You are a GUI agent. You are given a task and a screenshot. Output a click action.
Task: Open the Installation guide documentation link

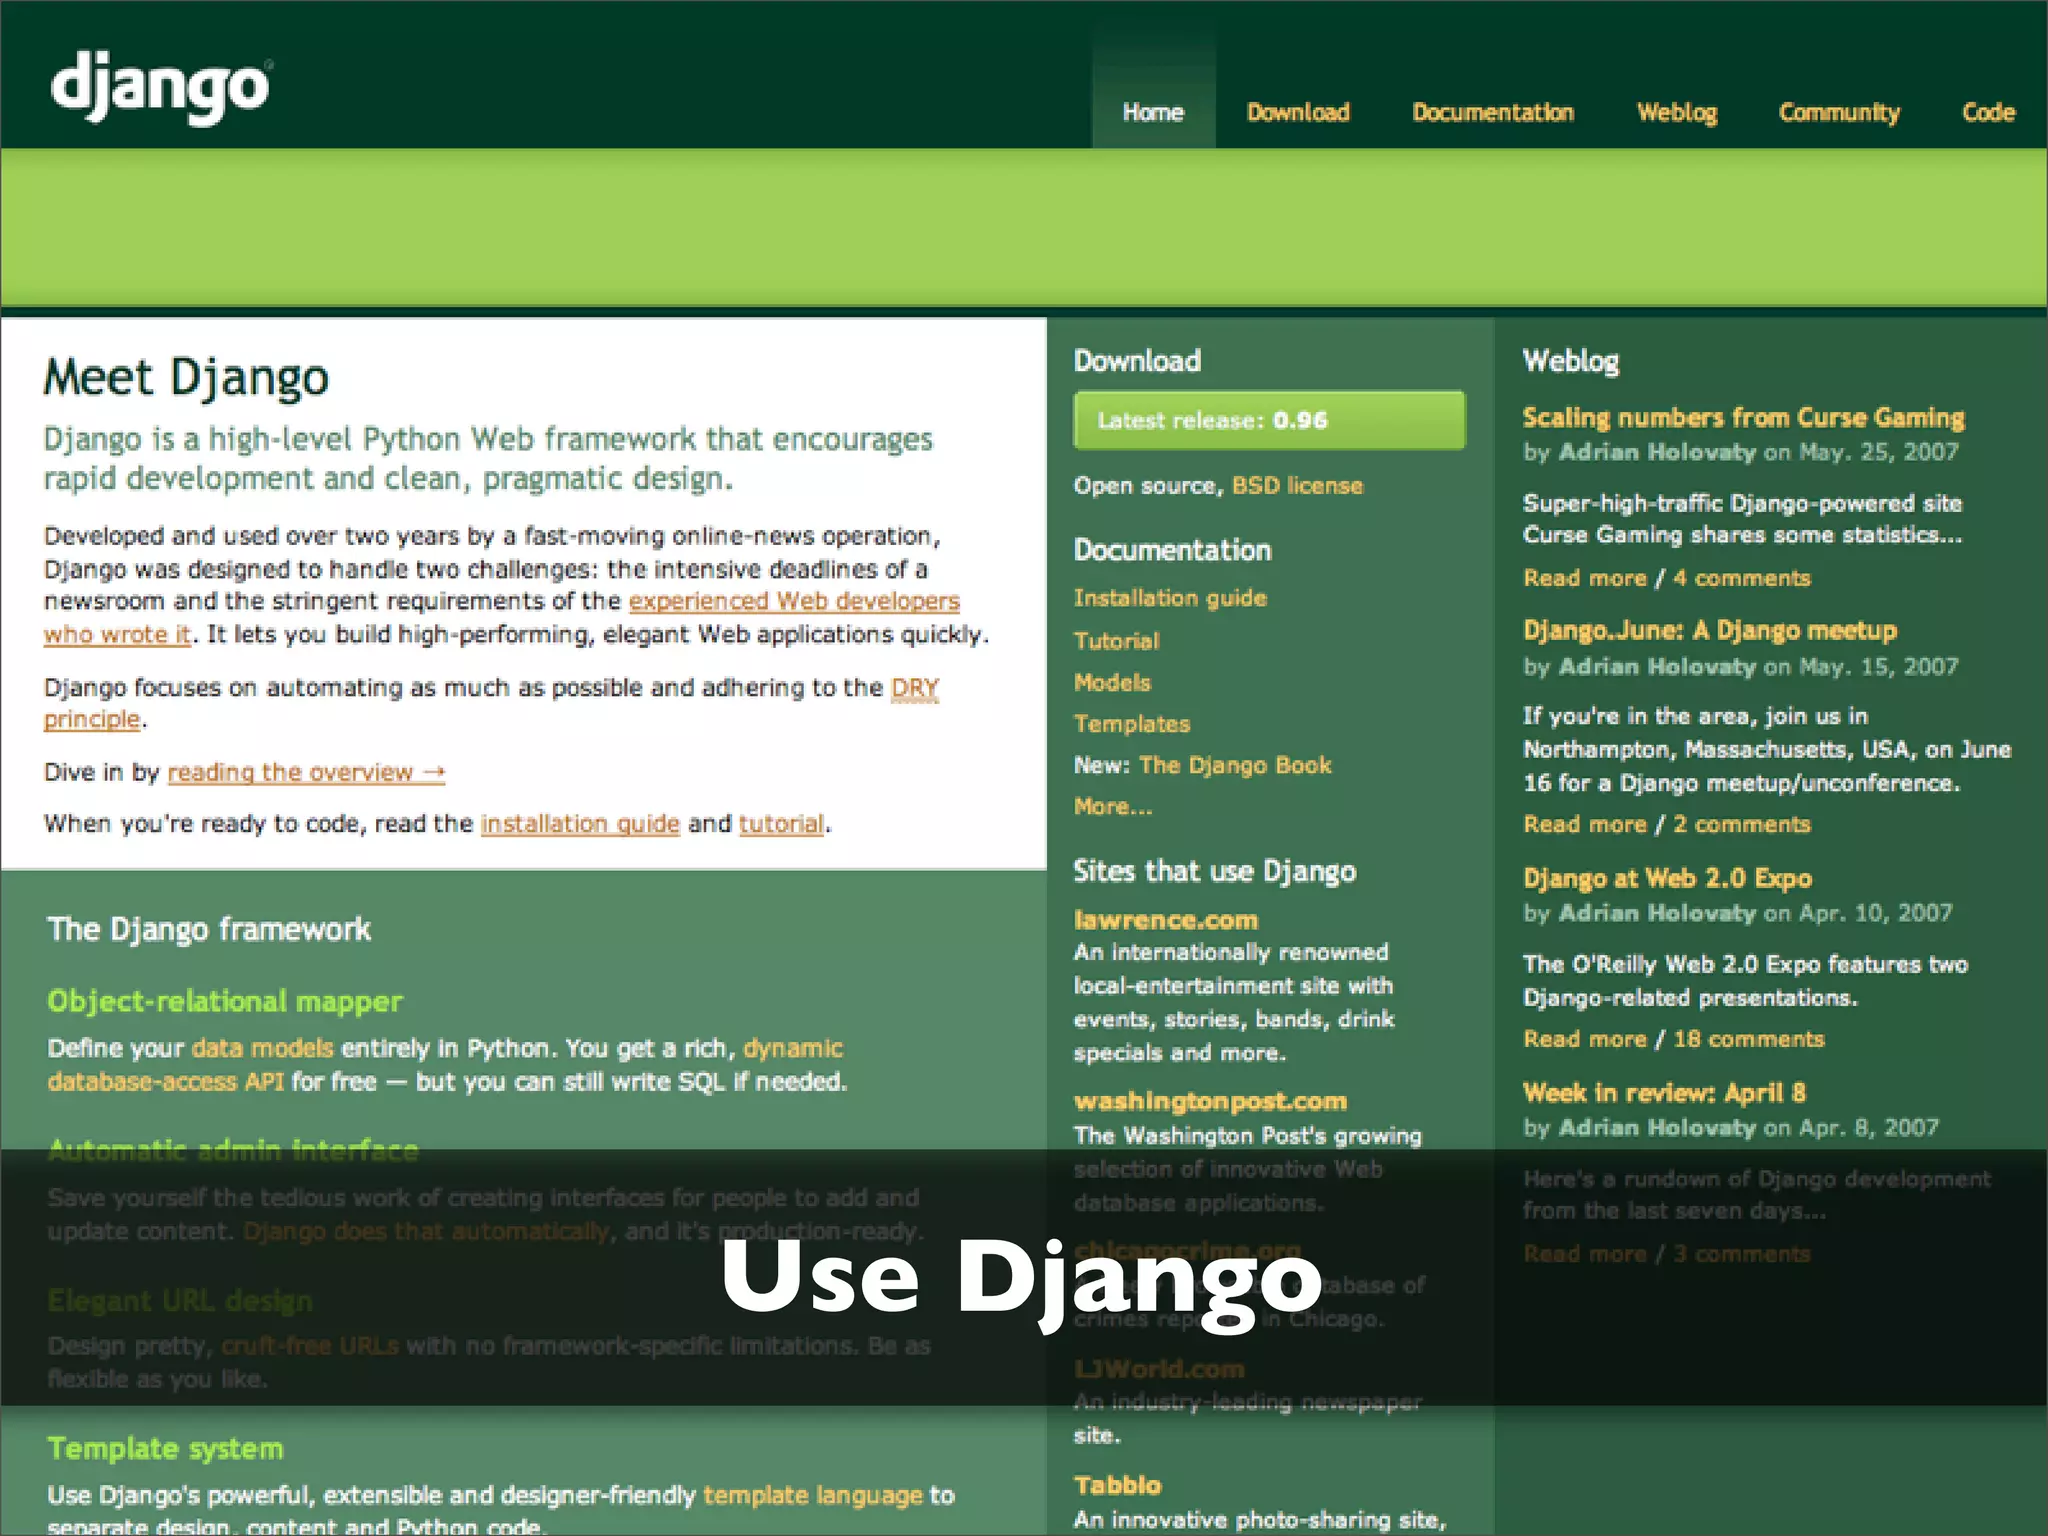[1169, 598]
